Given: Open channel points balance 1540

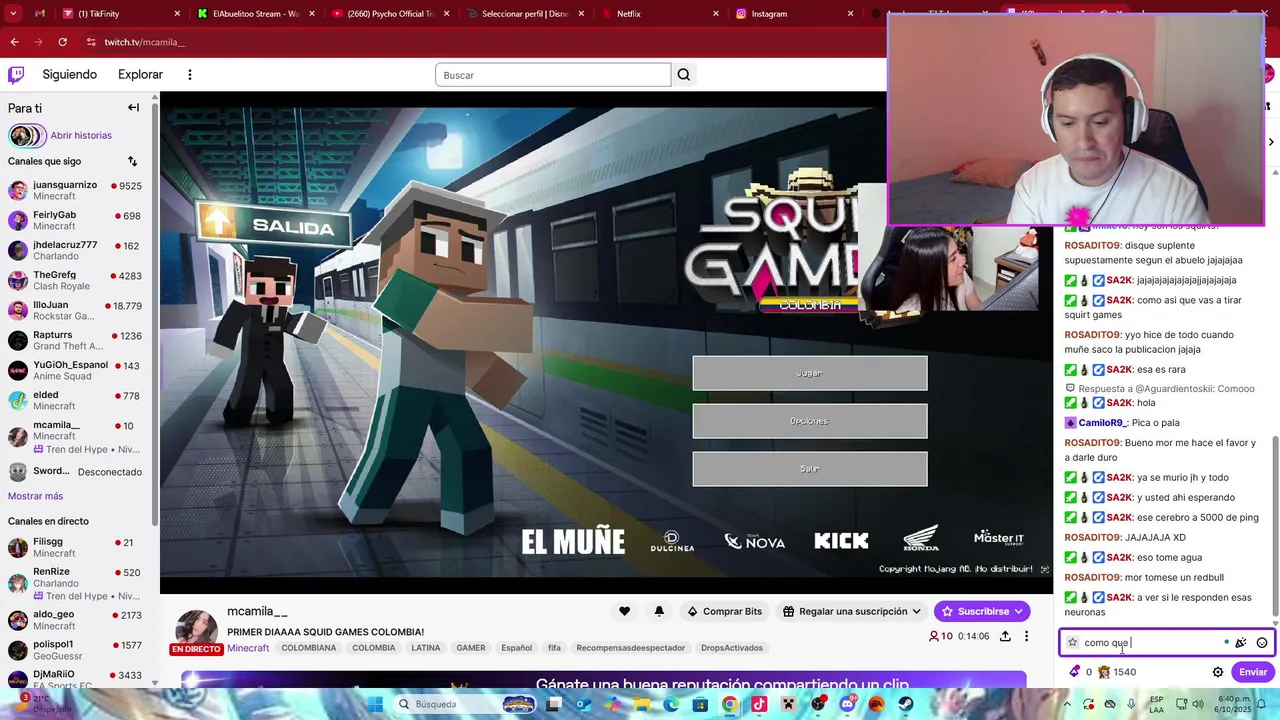Looking at the screenshot, I should 1117,672.
